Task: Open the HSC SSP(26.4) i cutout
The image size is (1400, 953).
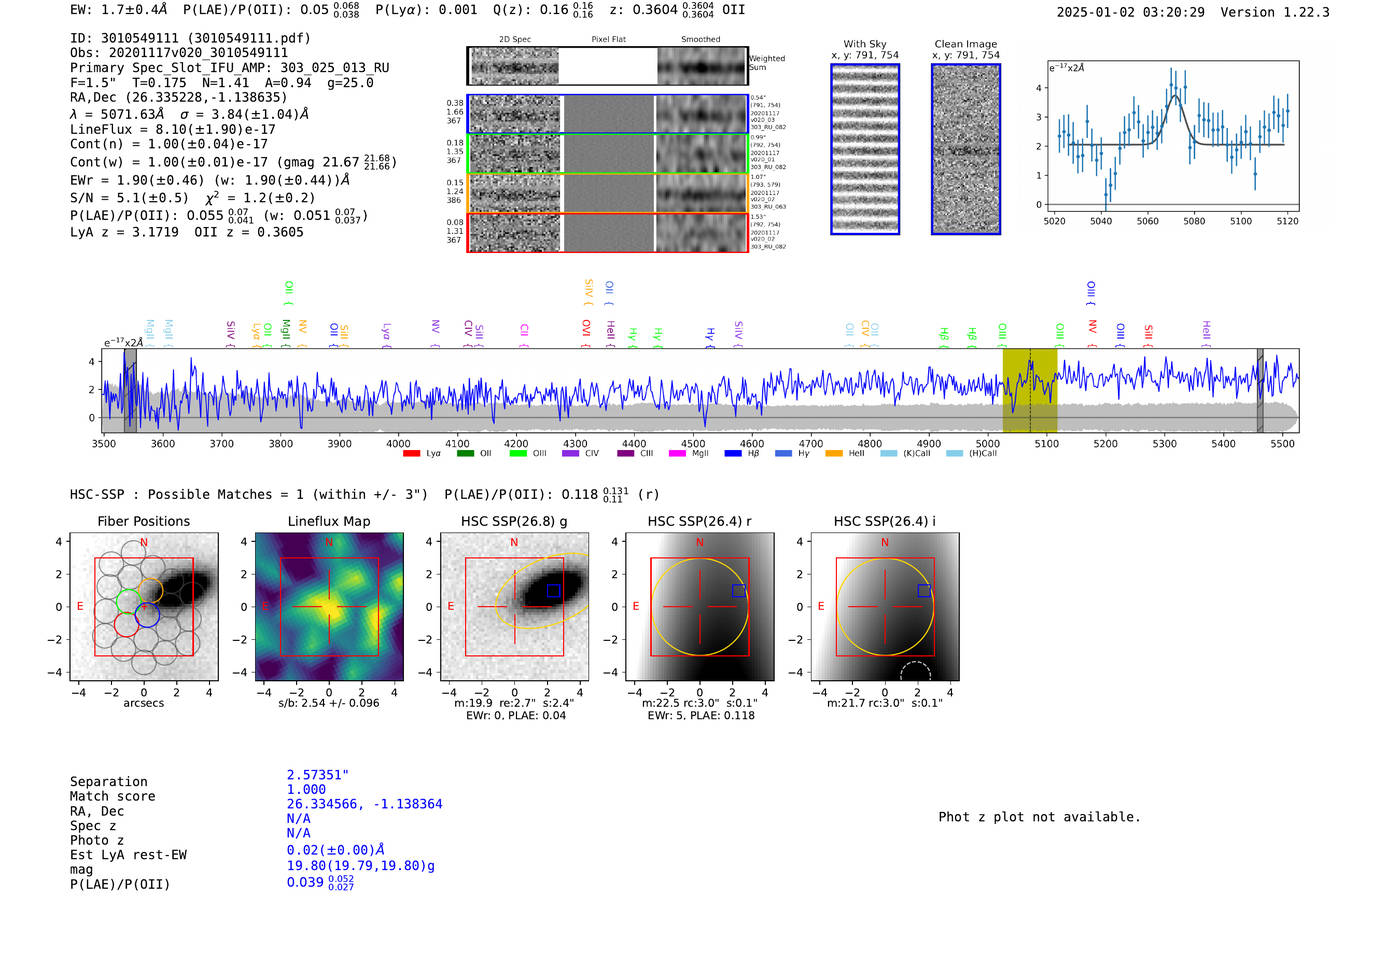Action: coord(885,606)
